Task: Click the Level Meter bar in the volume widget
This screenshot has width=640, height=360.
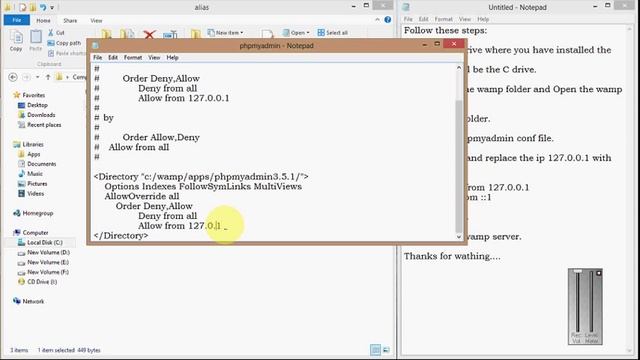Action: click(x=591, y=302)
